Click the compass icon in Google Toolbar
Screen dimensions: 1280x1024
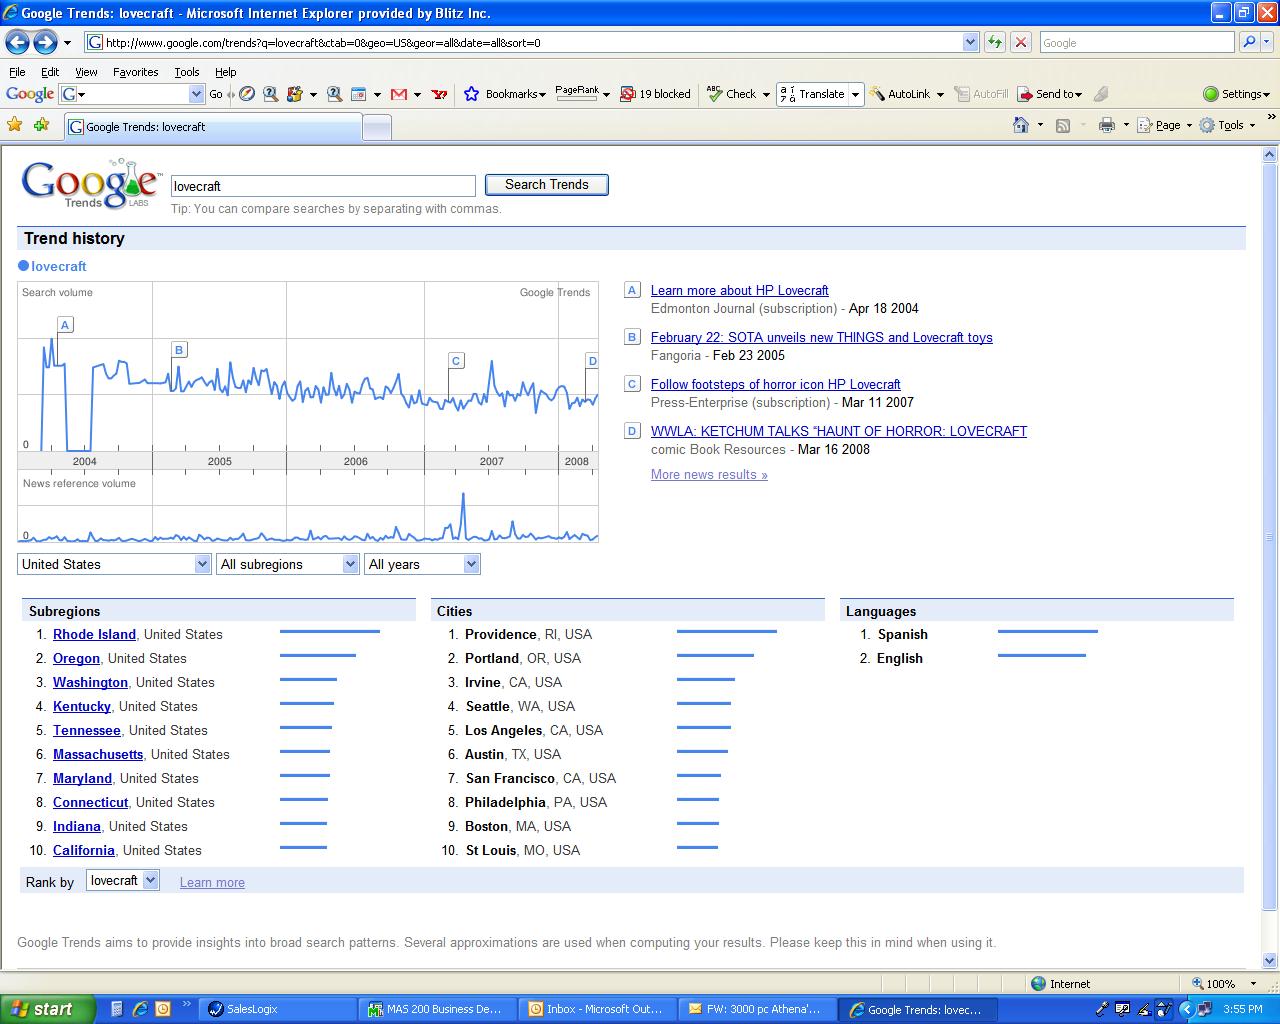coord(246,94)
